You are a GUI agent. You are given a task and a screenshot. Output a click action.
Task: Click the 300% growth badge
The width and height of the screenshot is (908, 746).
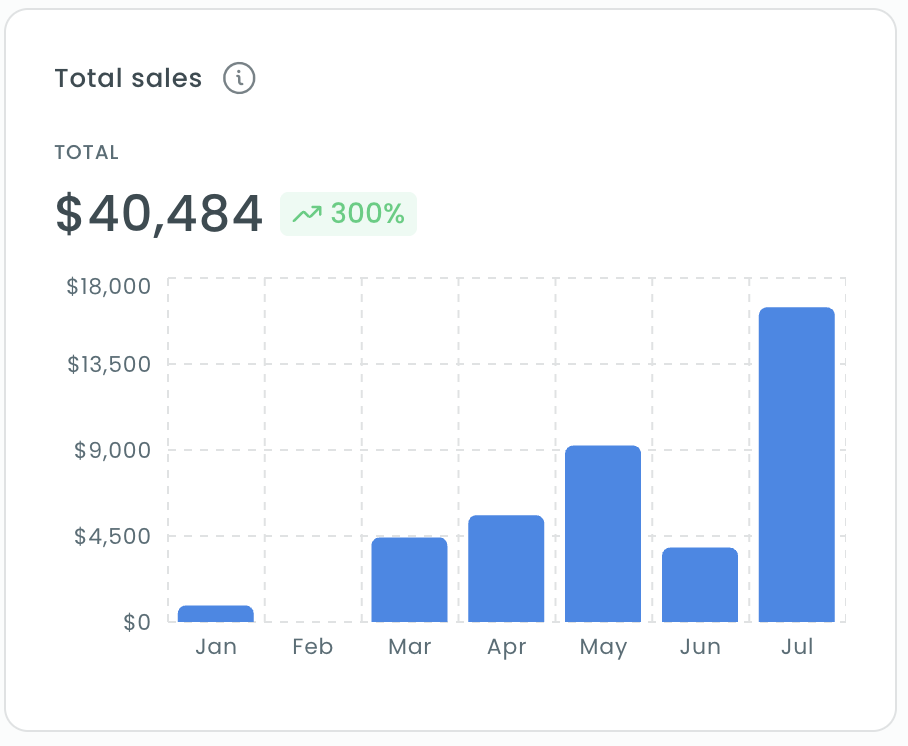(x=349, y=214)
